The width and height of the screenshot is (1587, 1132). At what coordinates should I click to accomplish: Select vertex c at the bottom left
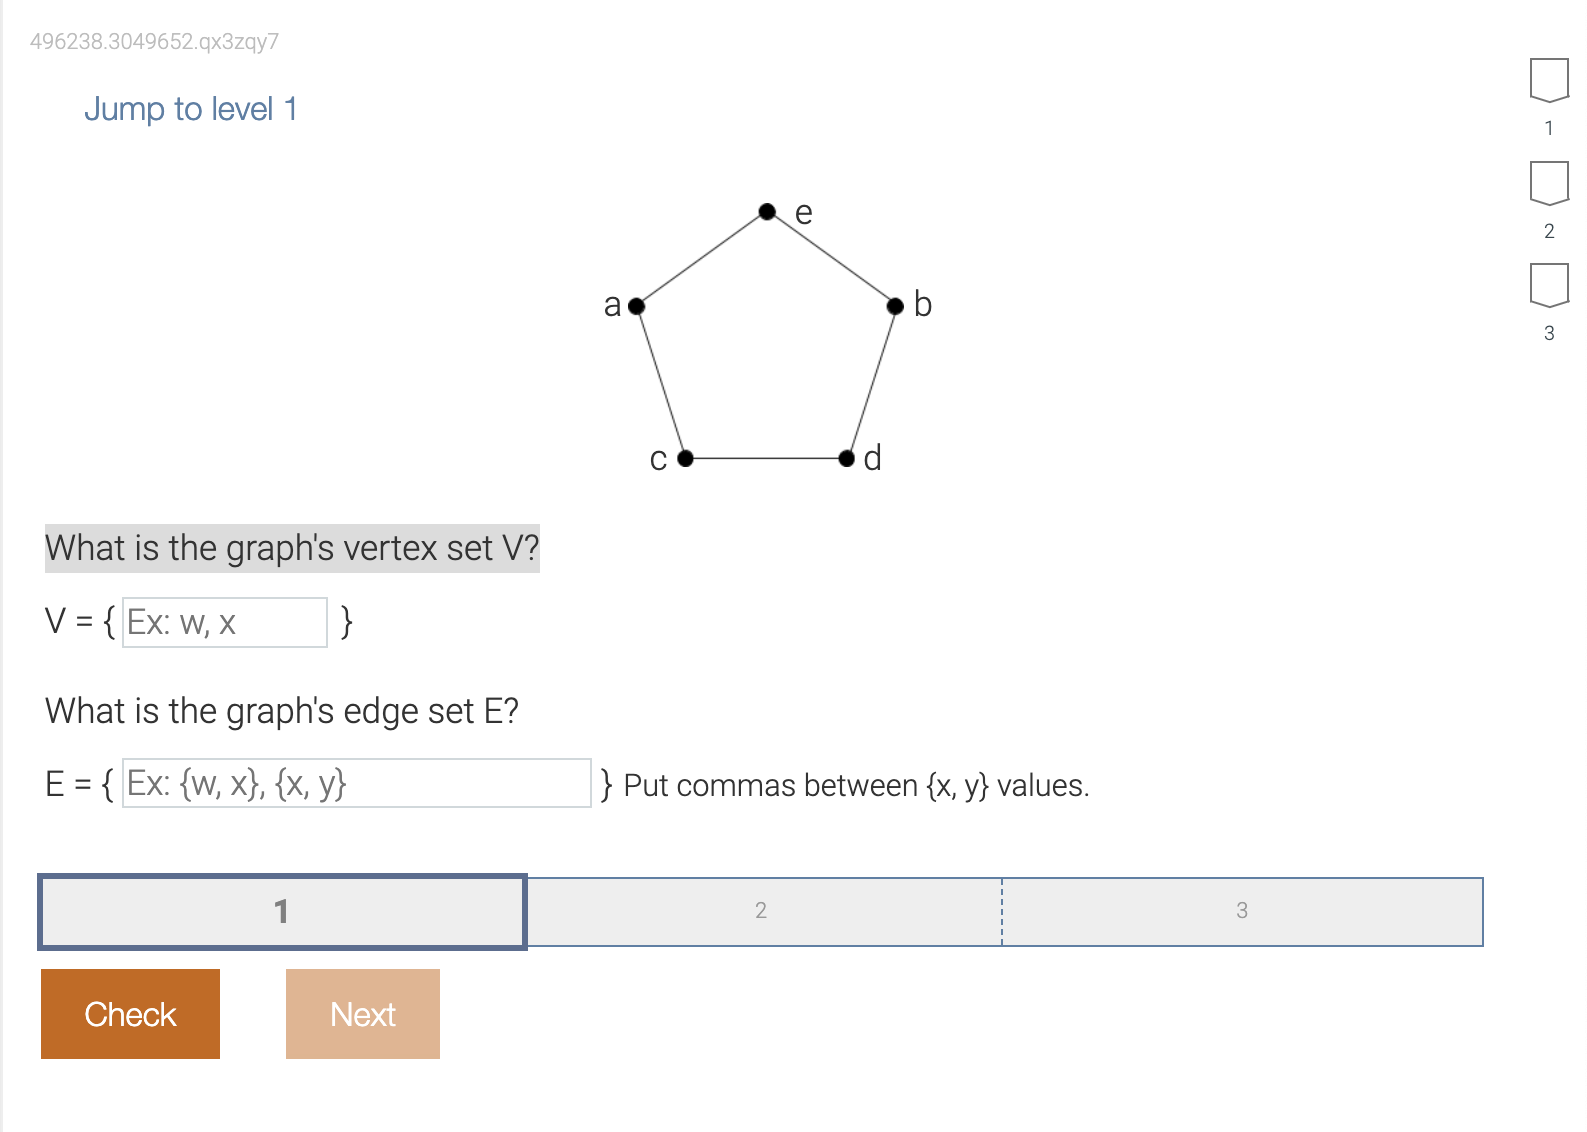(x=685, y=459)
